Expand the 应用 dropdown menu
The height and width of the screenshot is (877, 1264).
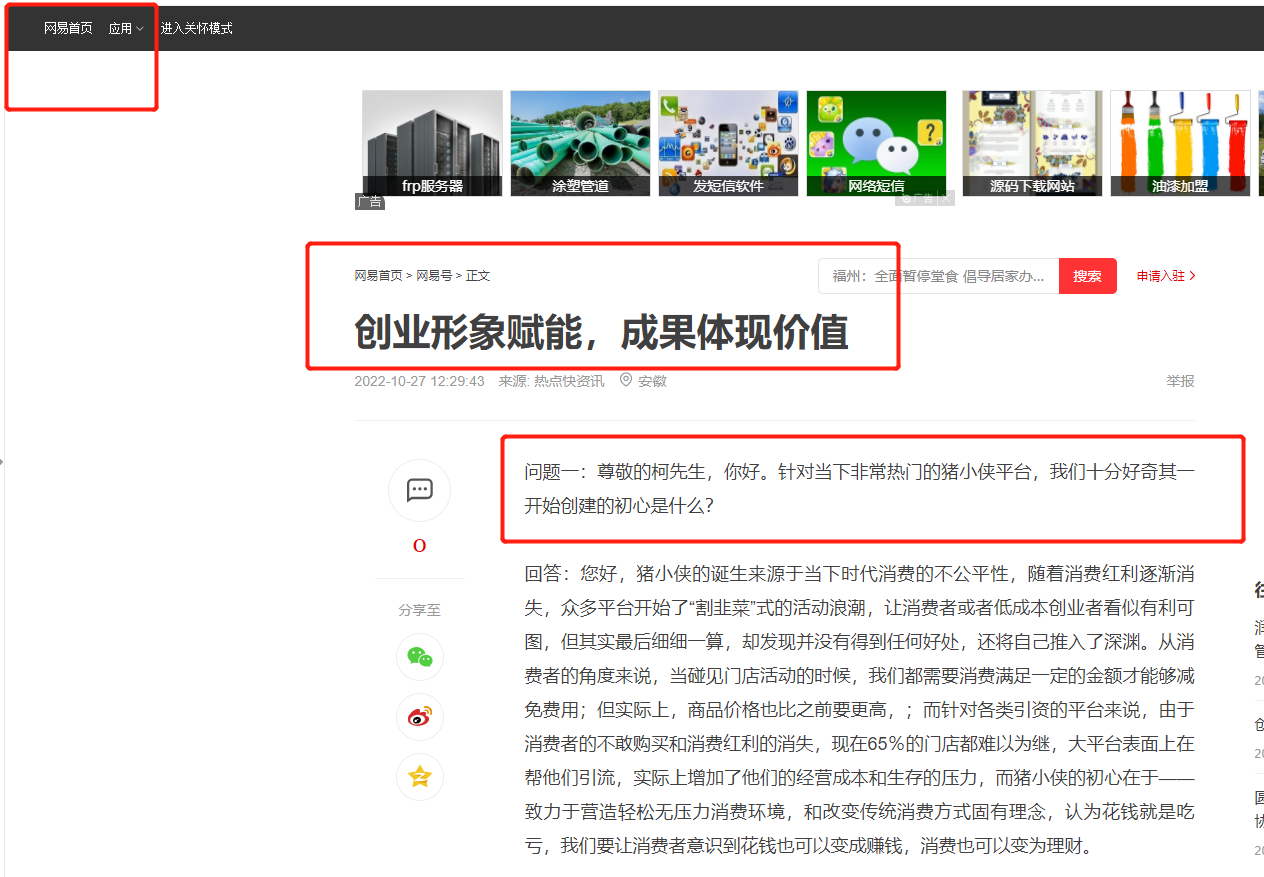coord(126,29)
